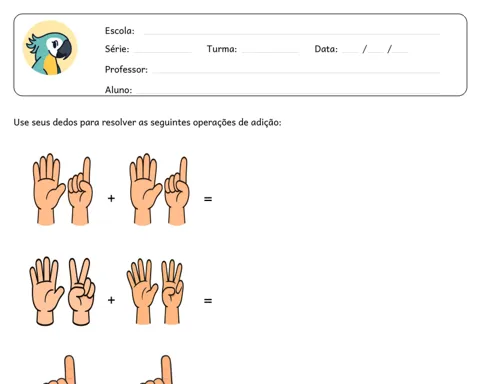The height and width of the screenshot is (384, 480).
Task: Click the Escola blank line
Action: [x=292, y=33]
